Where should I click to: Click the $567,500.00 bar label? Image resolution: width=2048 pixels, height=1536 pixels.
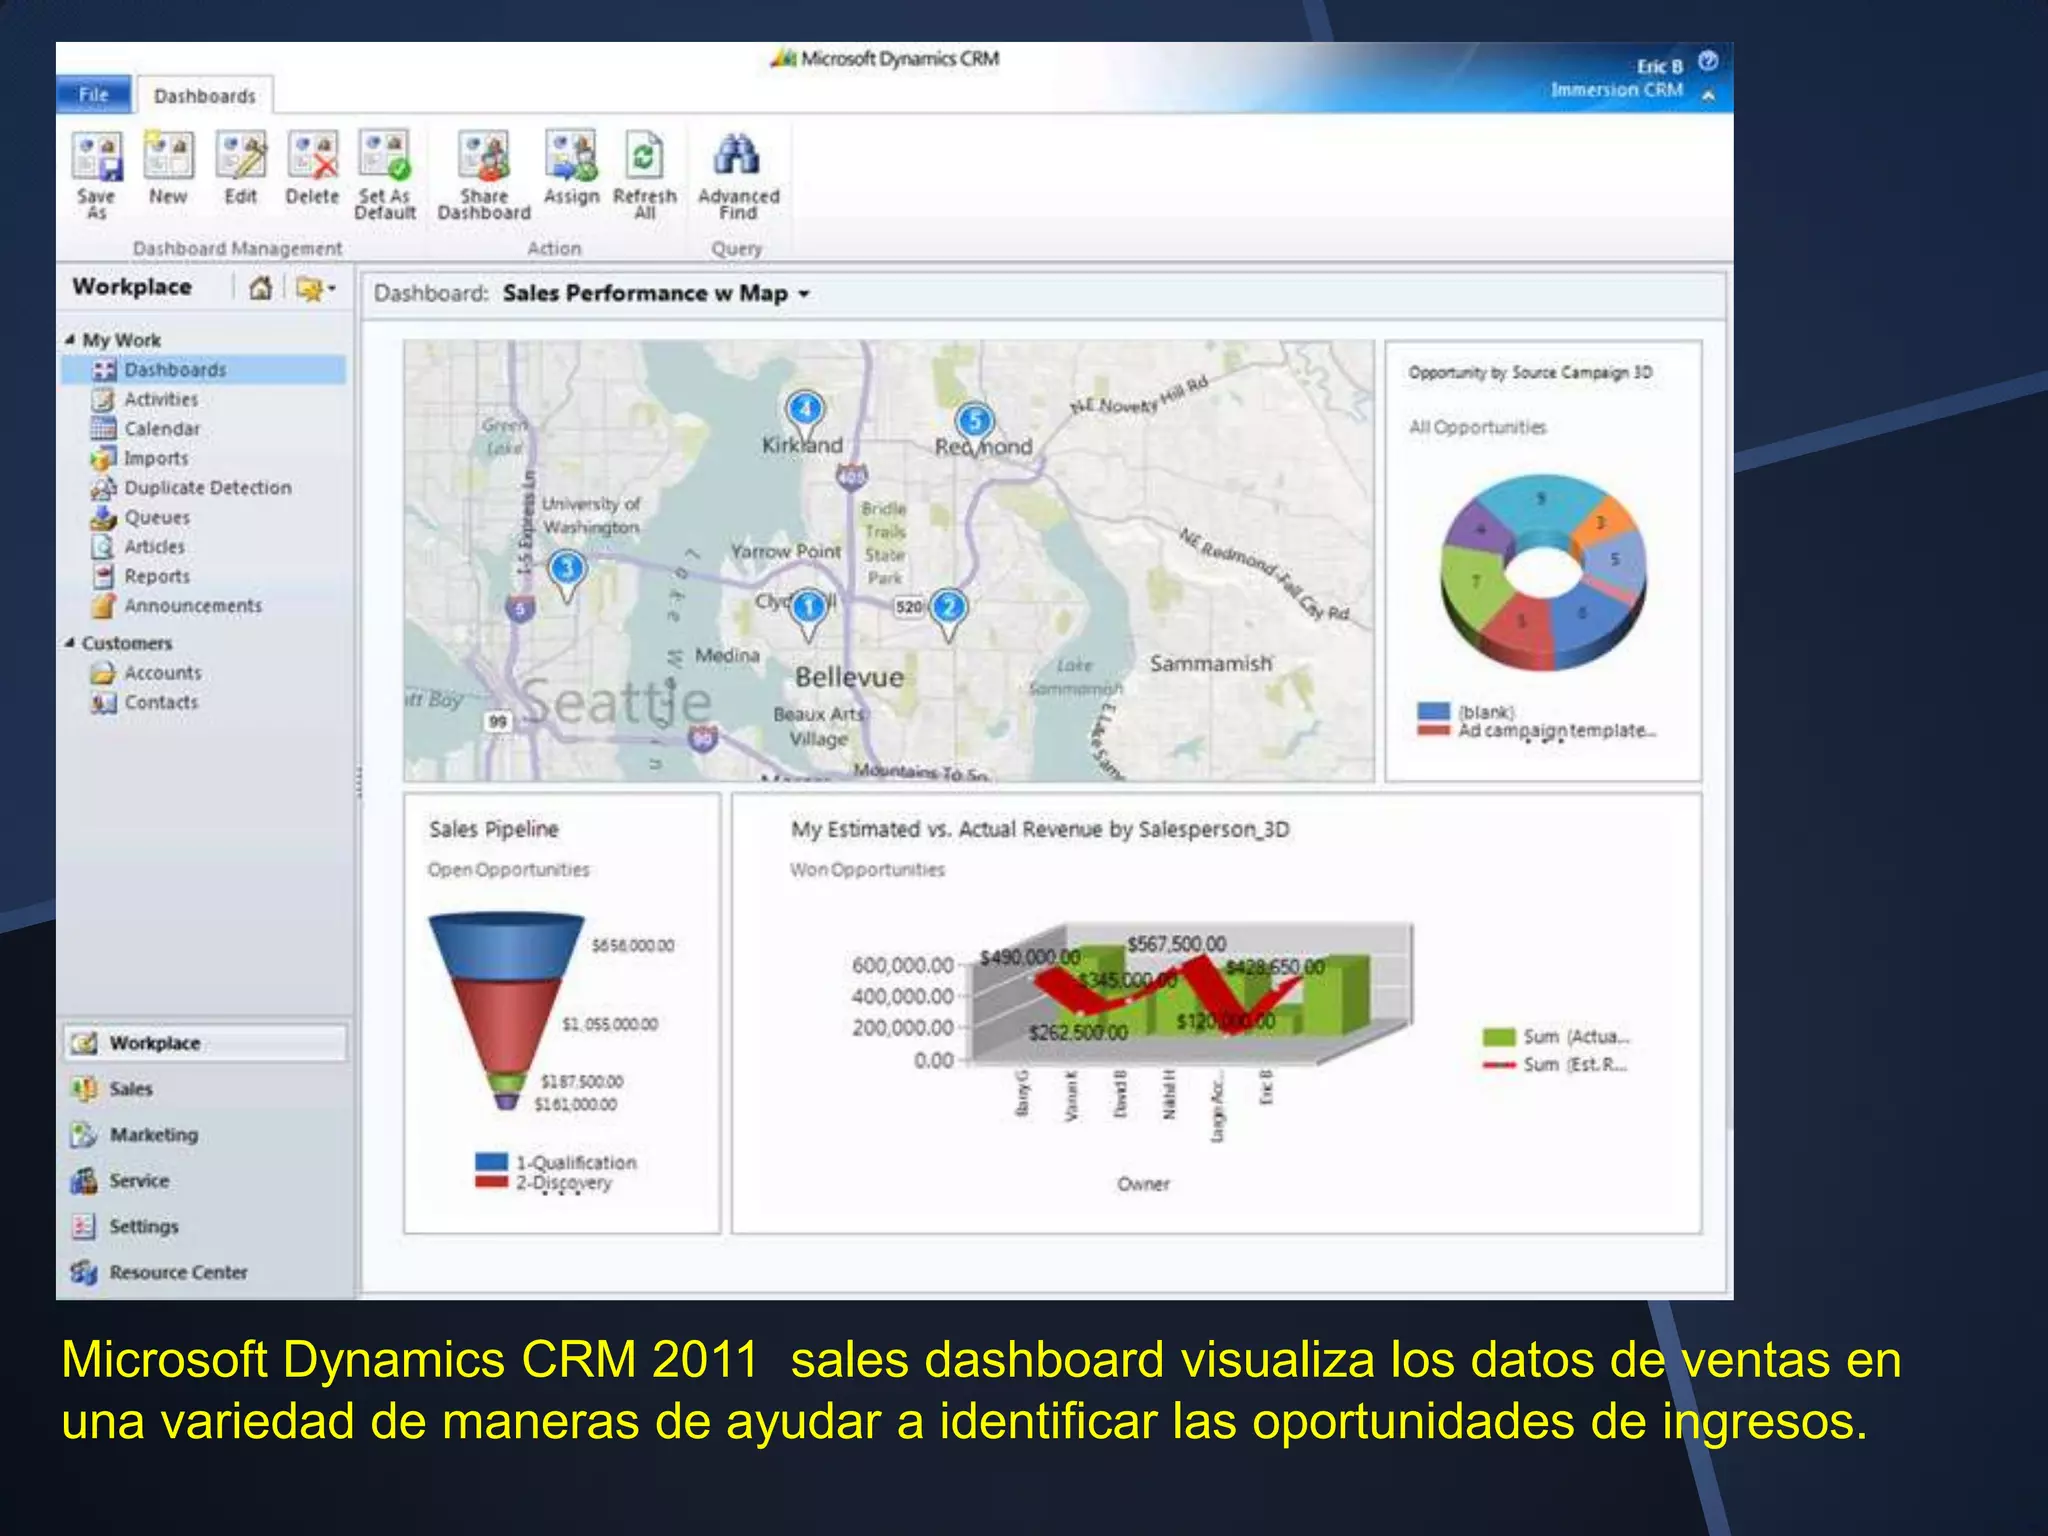tap(1176, 944)
